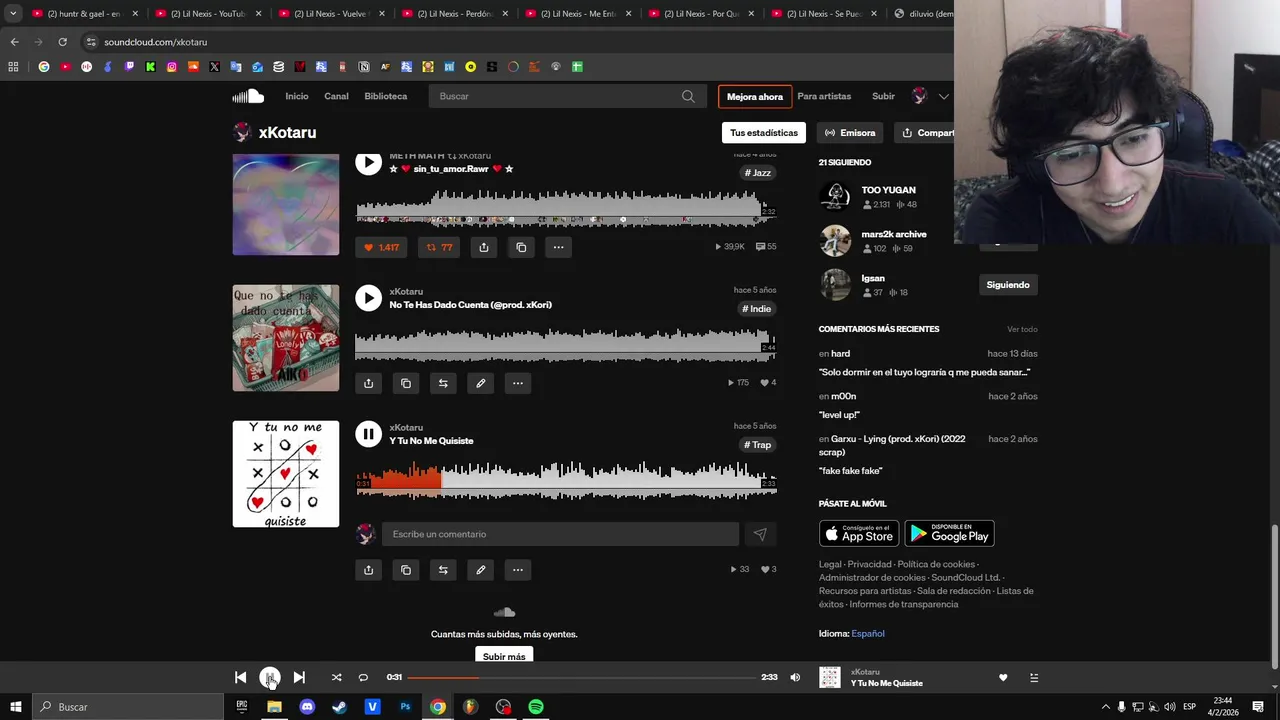1280x720 pixels.
Task: Open the No Te Has Dado Cuenta artwork
Action: click(x=286, y=338)
